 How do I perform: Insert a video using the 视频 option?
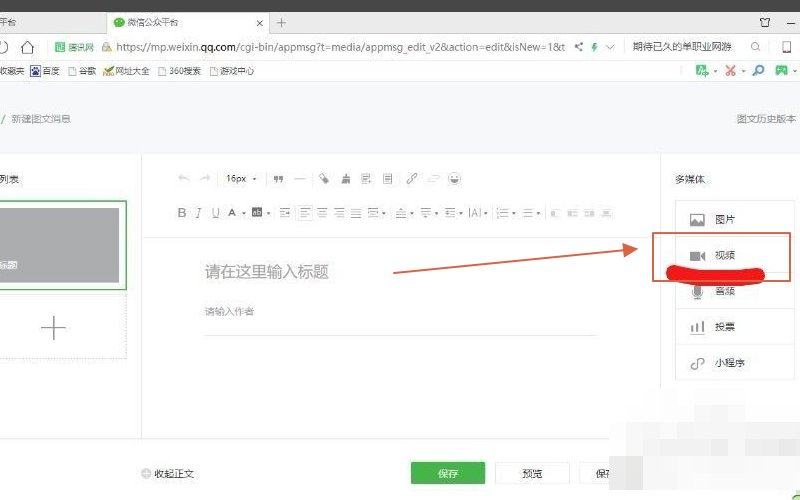[x=734, y=255]
